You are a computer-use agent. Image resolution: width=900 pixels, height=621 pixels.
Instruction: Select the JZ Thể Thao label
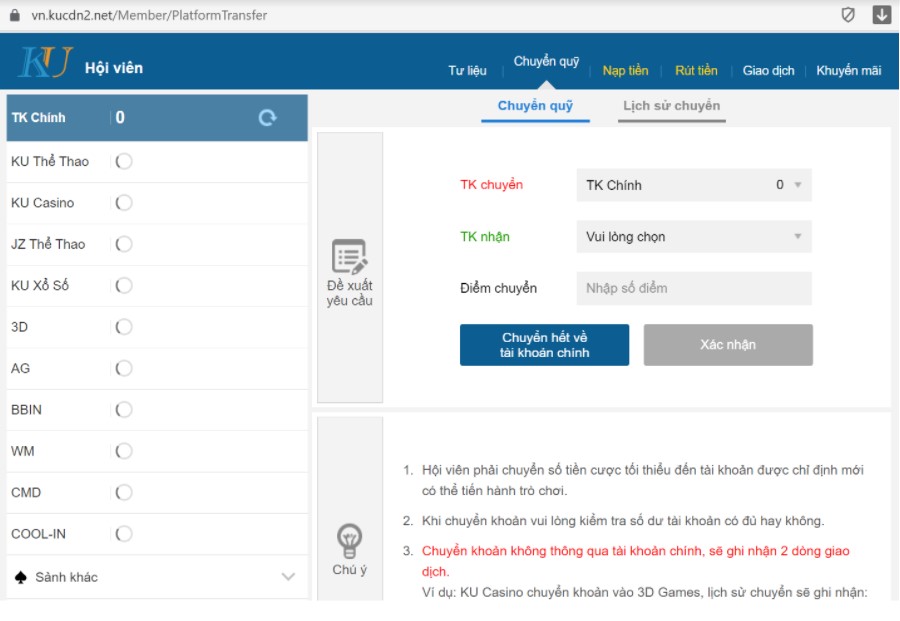48,244
